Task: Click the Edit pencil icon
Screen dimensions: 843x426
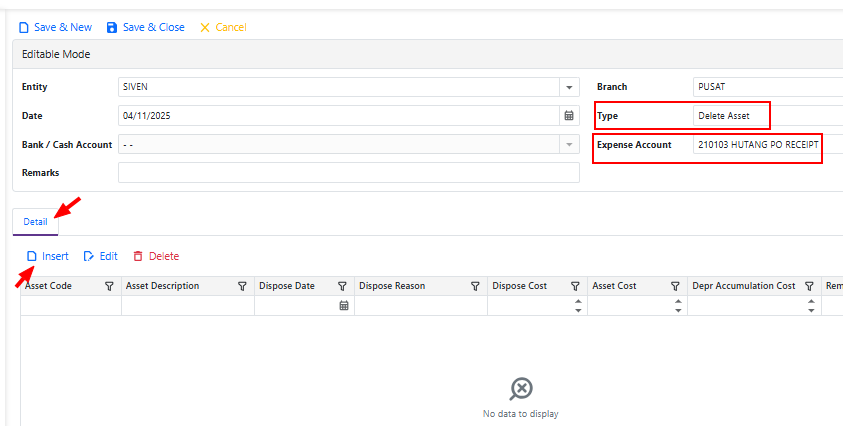Action: click(x=89, y=256)
